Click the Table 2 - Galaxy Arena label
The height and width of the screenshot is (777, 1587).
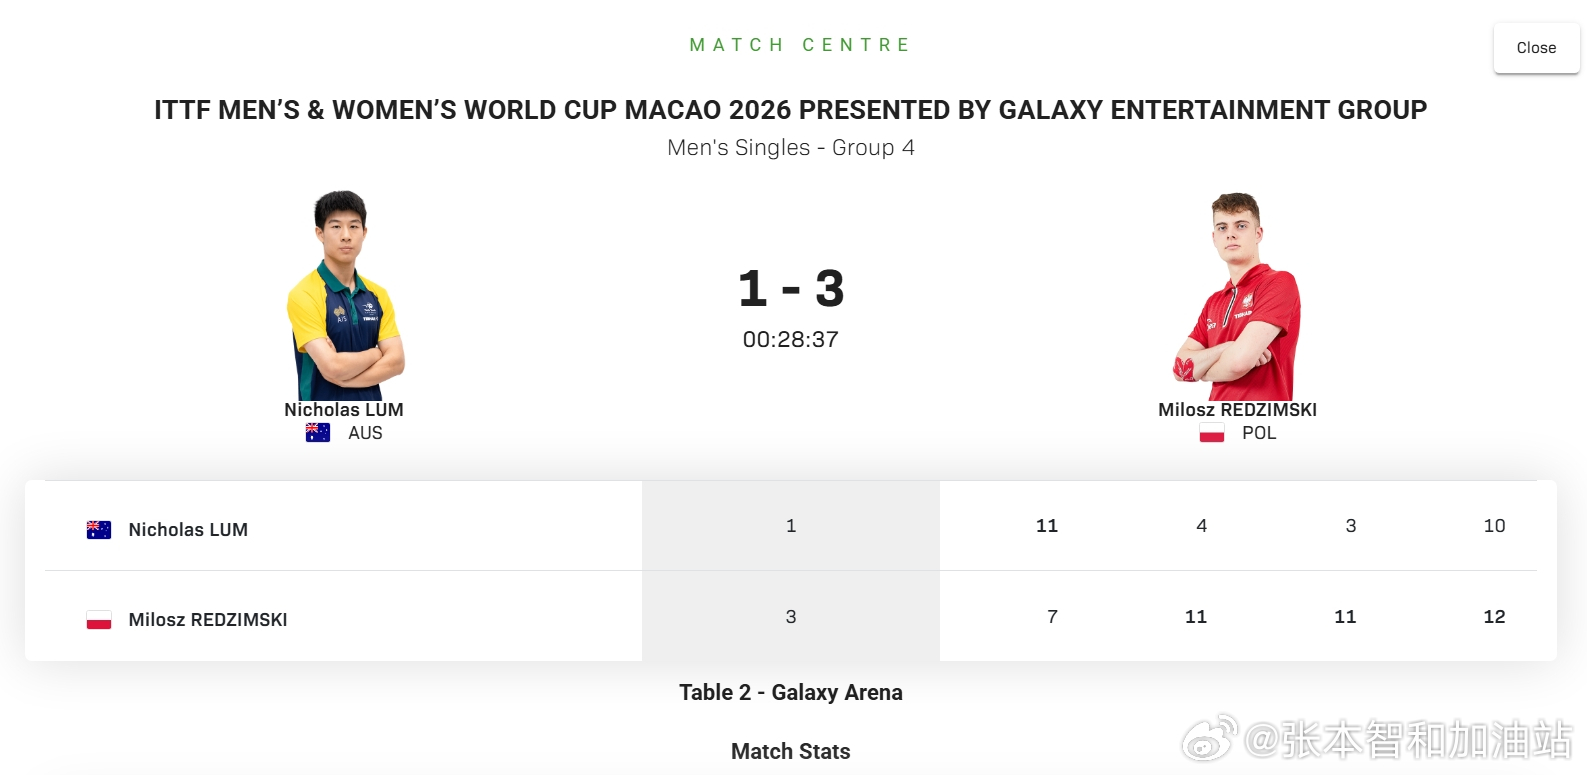tap(790, 693)
